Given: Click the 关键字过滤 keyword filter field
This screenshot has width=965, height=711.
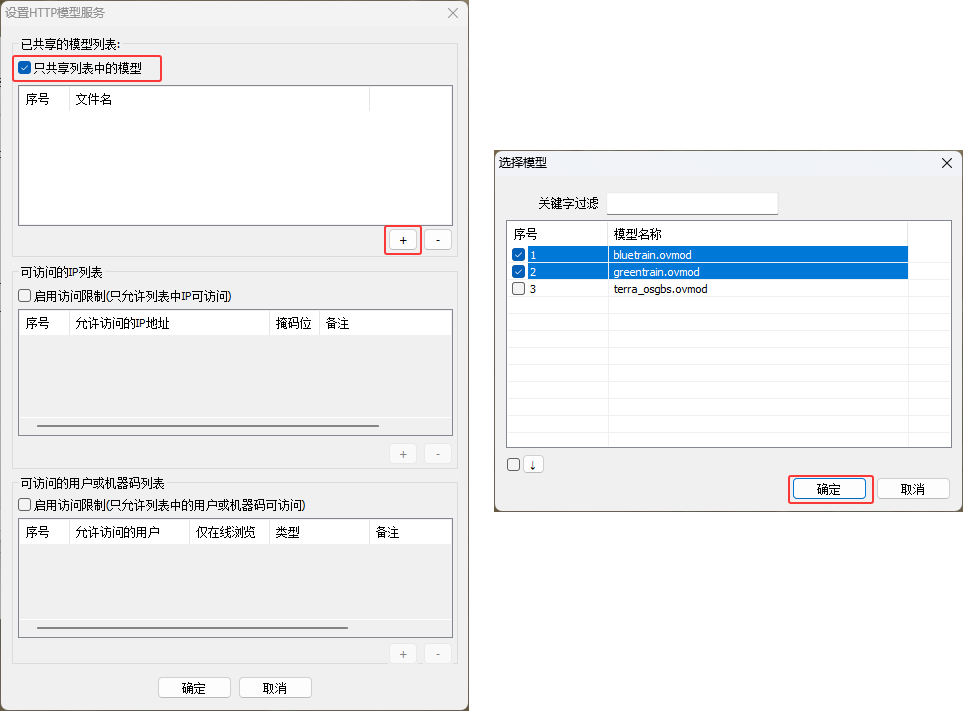Looking at the screenshot, I should point(692,203).
